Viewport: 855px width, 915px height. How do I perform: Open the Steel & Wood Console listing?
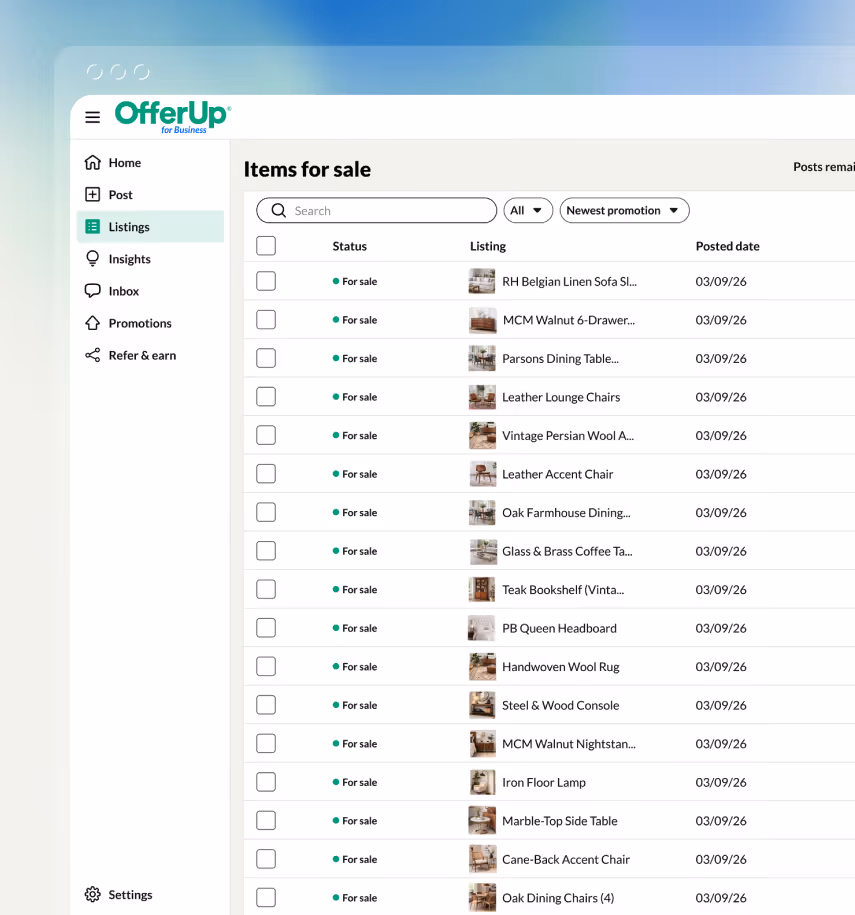[561, 705]
